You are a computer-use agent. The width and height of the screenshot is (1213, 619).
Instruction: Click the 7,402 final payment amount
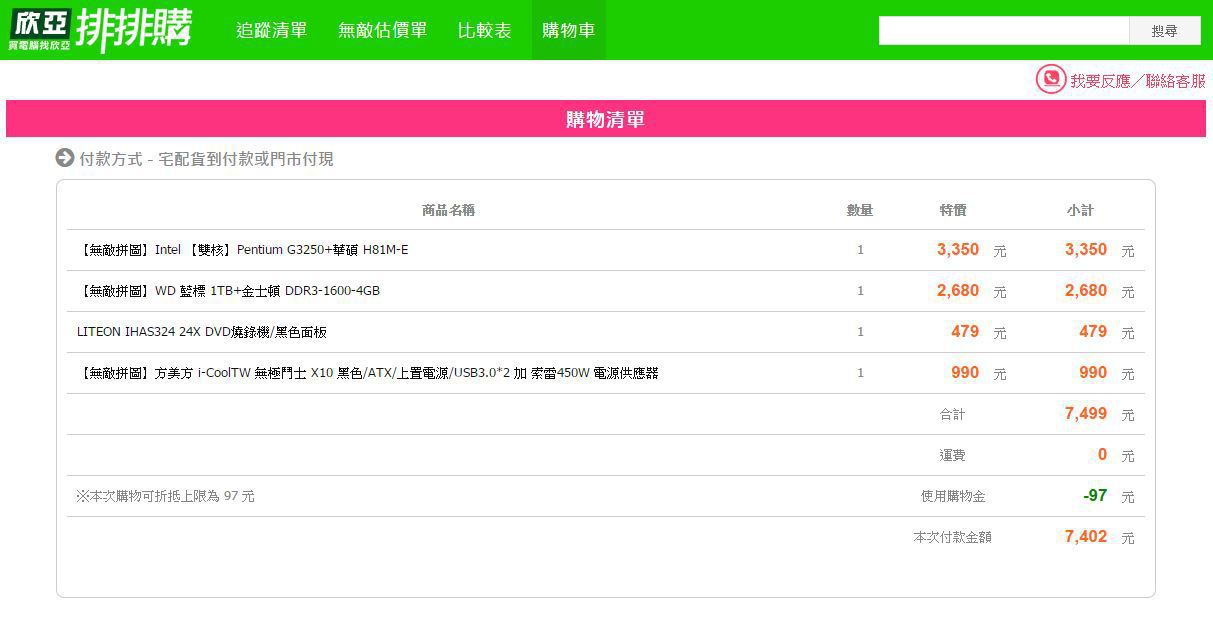click(x=1086, y=537)
